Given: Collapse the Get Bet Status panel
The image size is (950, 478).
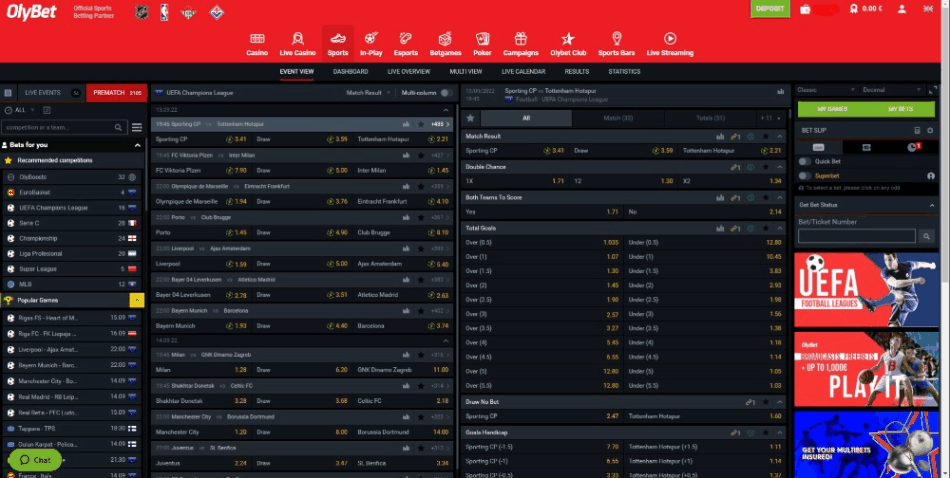Looking at the screenshot, I should pyautogui.click(x=932, y=205).
